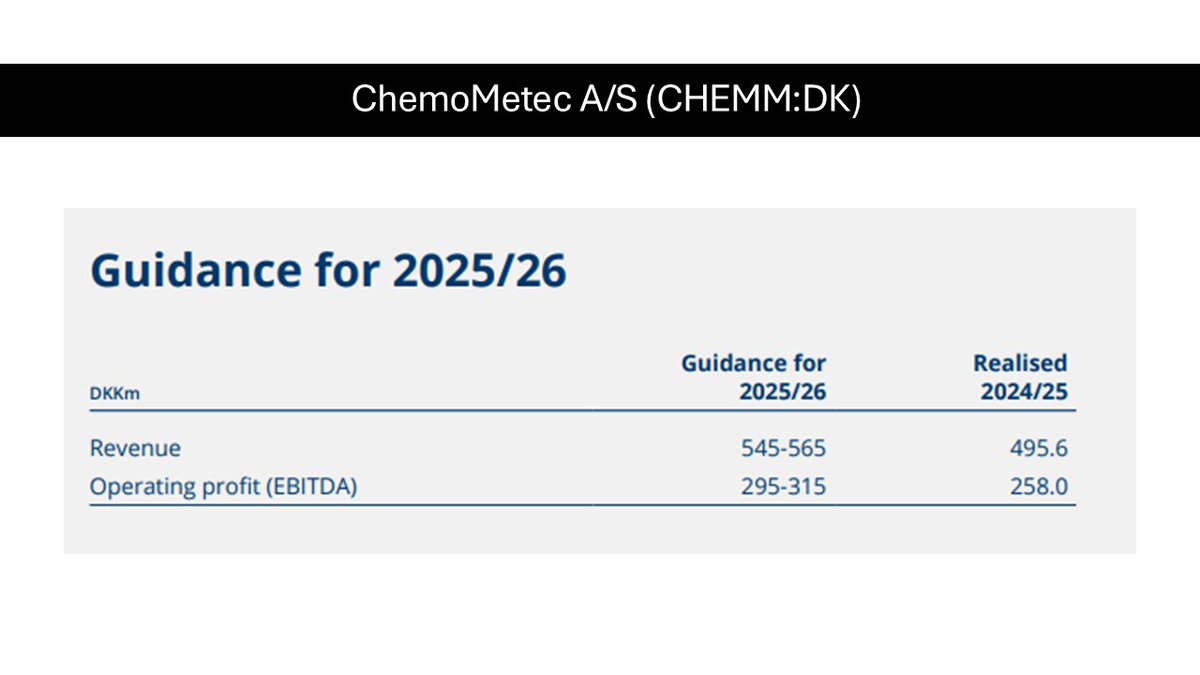Click the bottom rule beneath the EBITDA row
Image resolution: width=1200 pixels, height=675 pixels.
coord(583,505)
